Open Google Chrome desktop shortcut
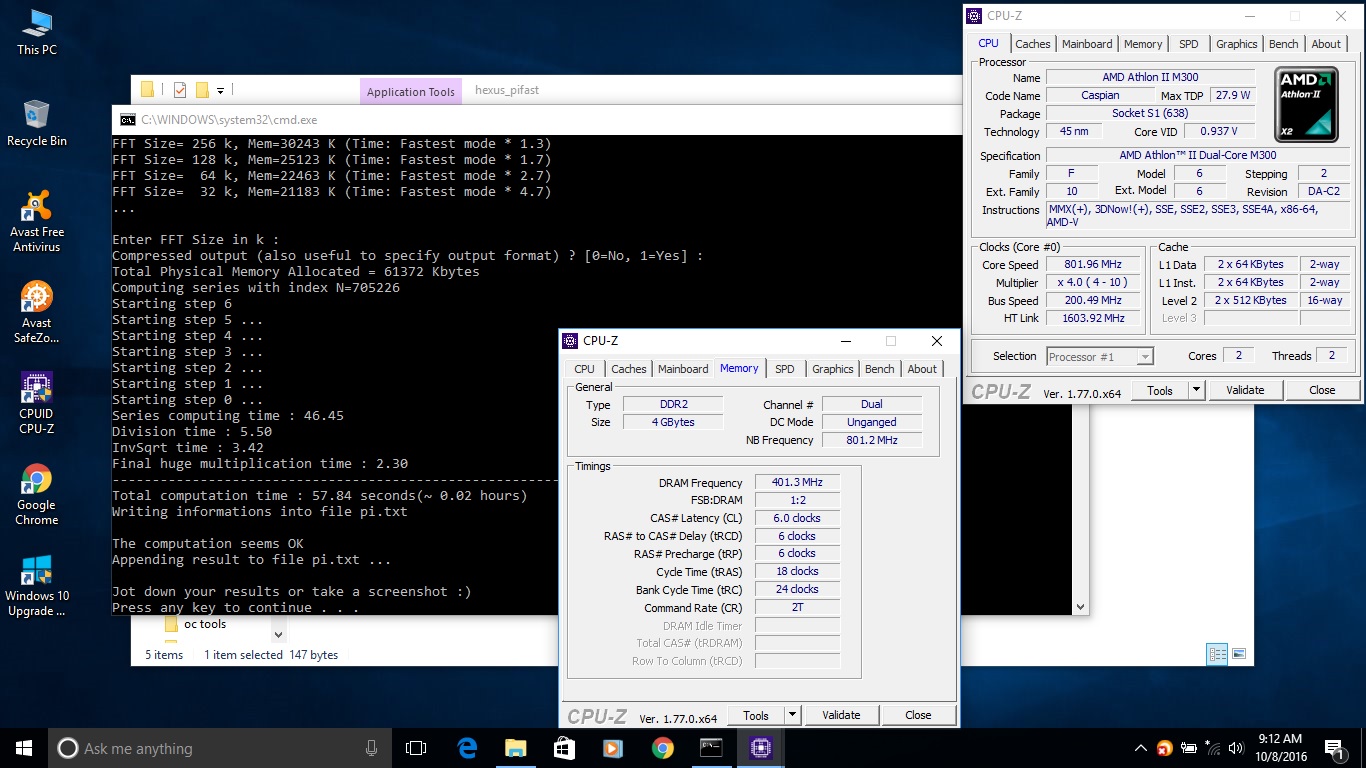 coord(37,495)
